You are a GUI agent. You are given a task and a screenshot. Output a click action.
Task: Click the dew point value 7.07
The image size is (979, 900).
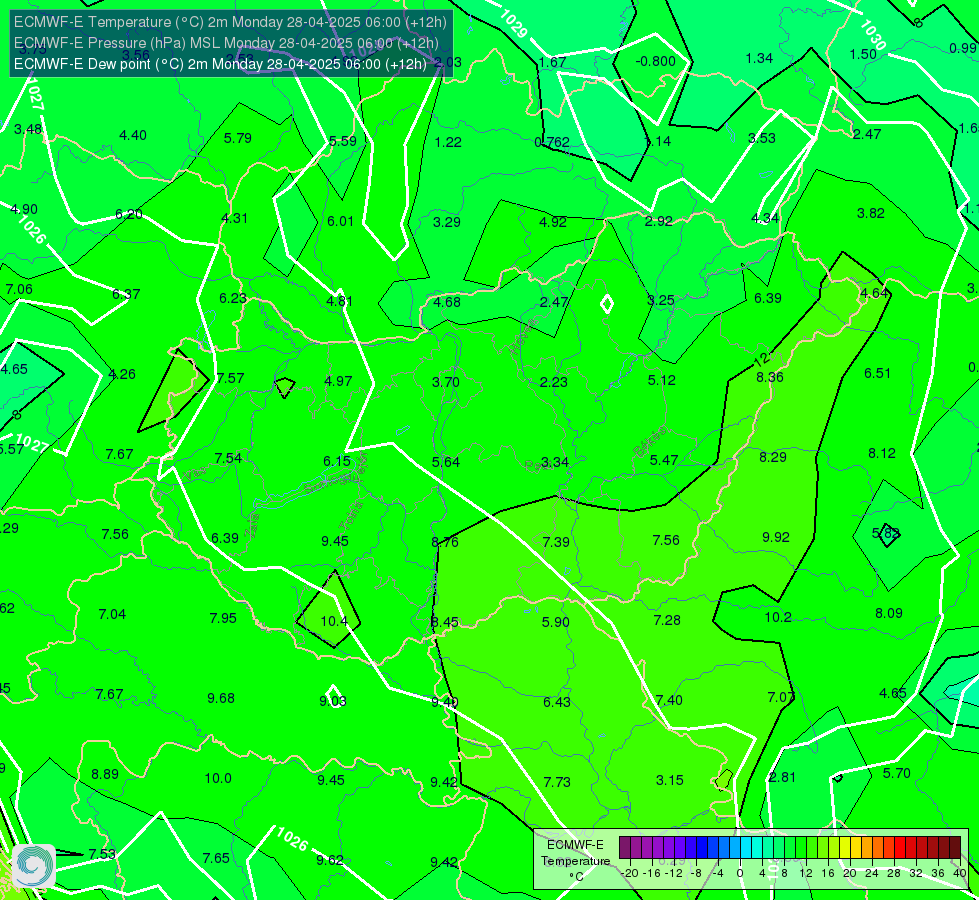click(x=780, y=697)
